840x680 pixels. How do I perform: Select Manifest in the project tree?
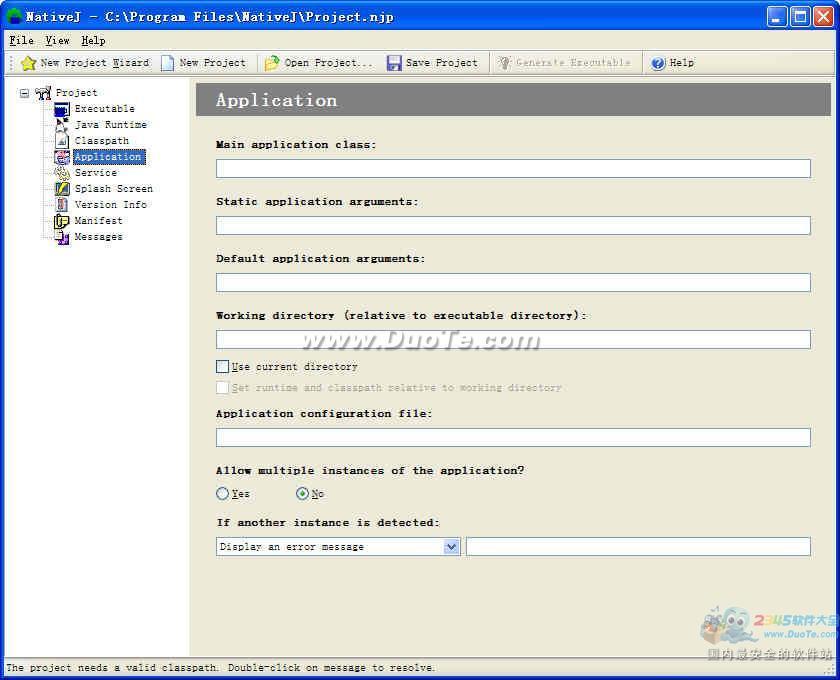(99, 221)
